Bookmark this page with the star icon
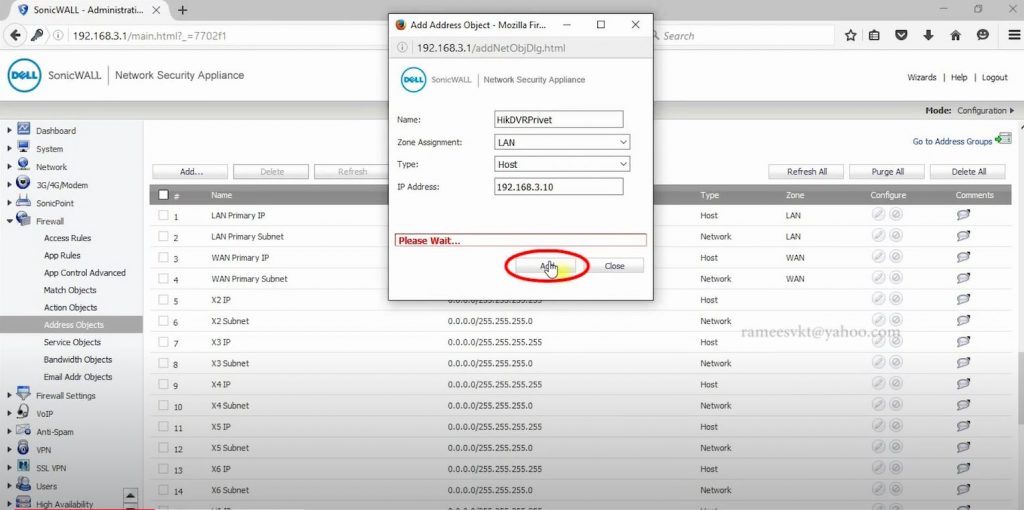The width and height of the screenshot is (1024, 510). pyautogui.click(x=850, y=36)
